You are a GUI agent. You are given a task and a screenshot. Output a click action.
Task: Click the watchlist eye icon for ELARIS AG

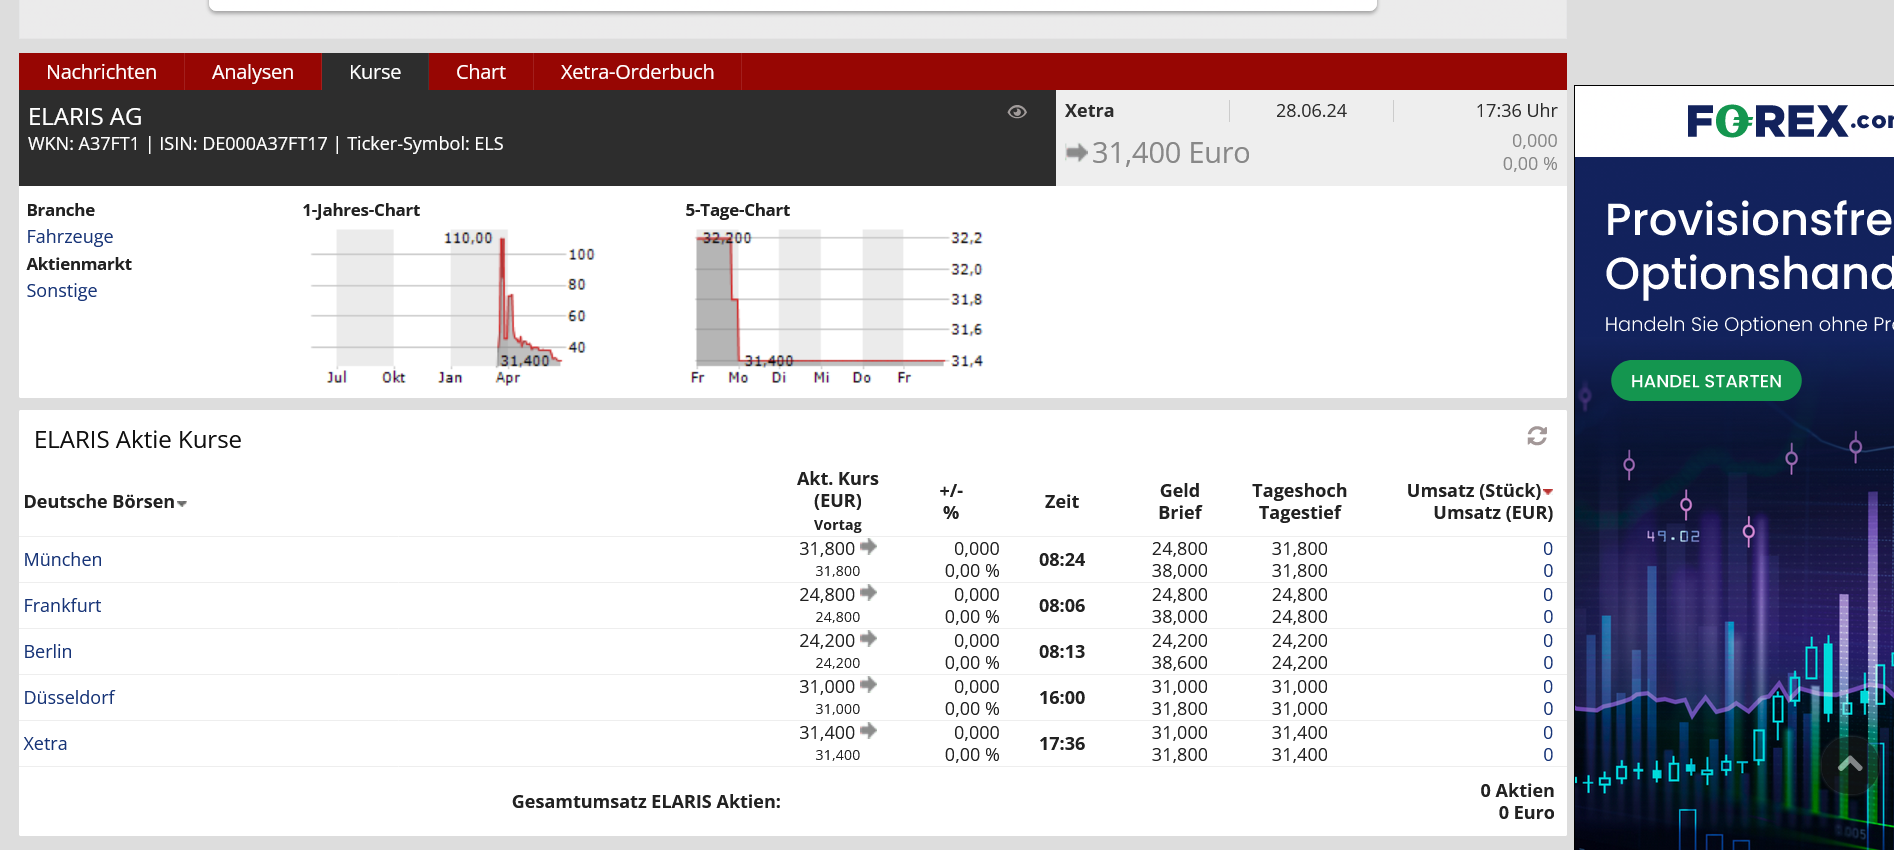click(x=1017, y=112)
